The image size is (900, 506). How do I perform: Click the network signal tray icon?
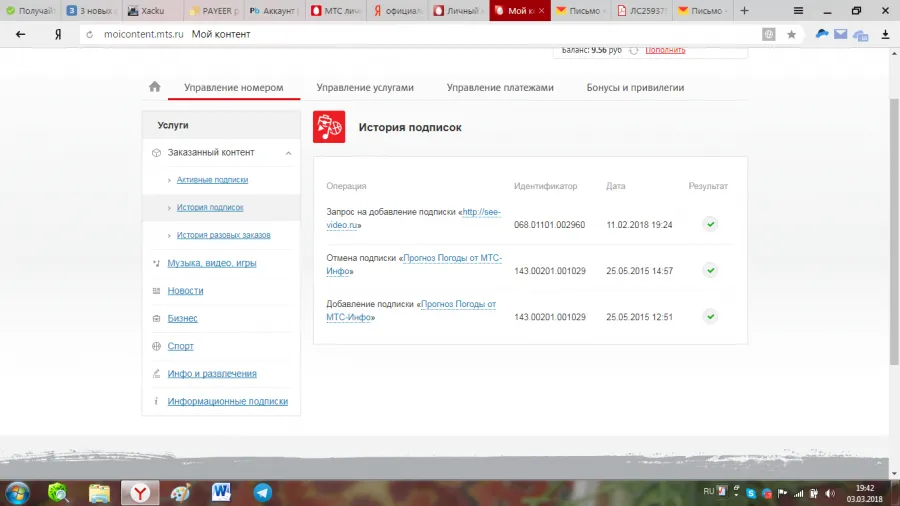click(798, 493)
